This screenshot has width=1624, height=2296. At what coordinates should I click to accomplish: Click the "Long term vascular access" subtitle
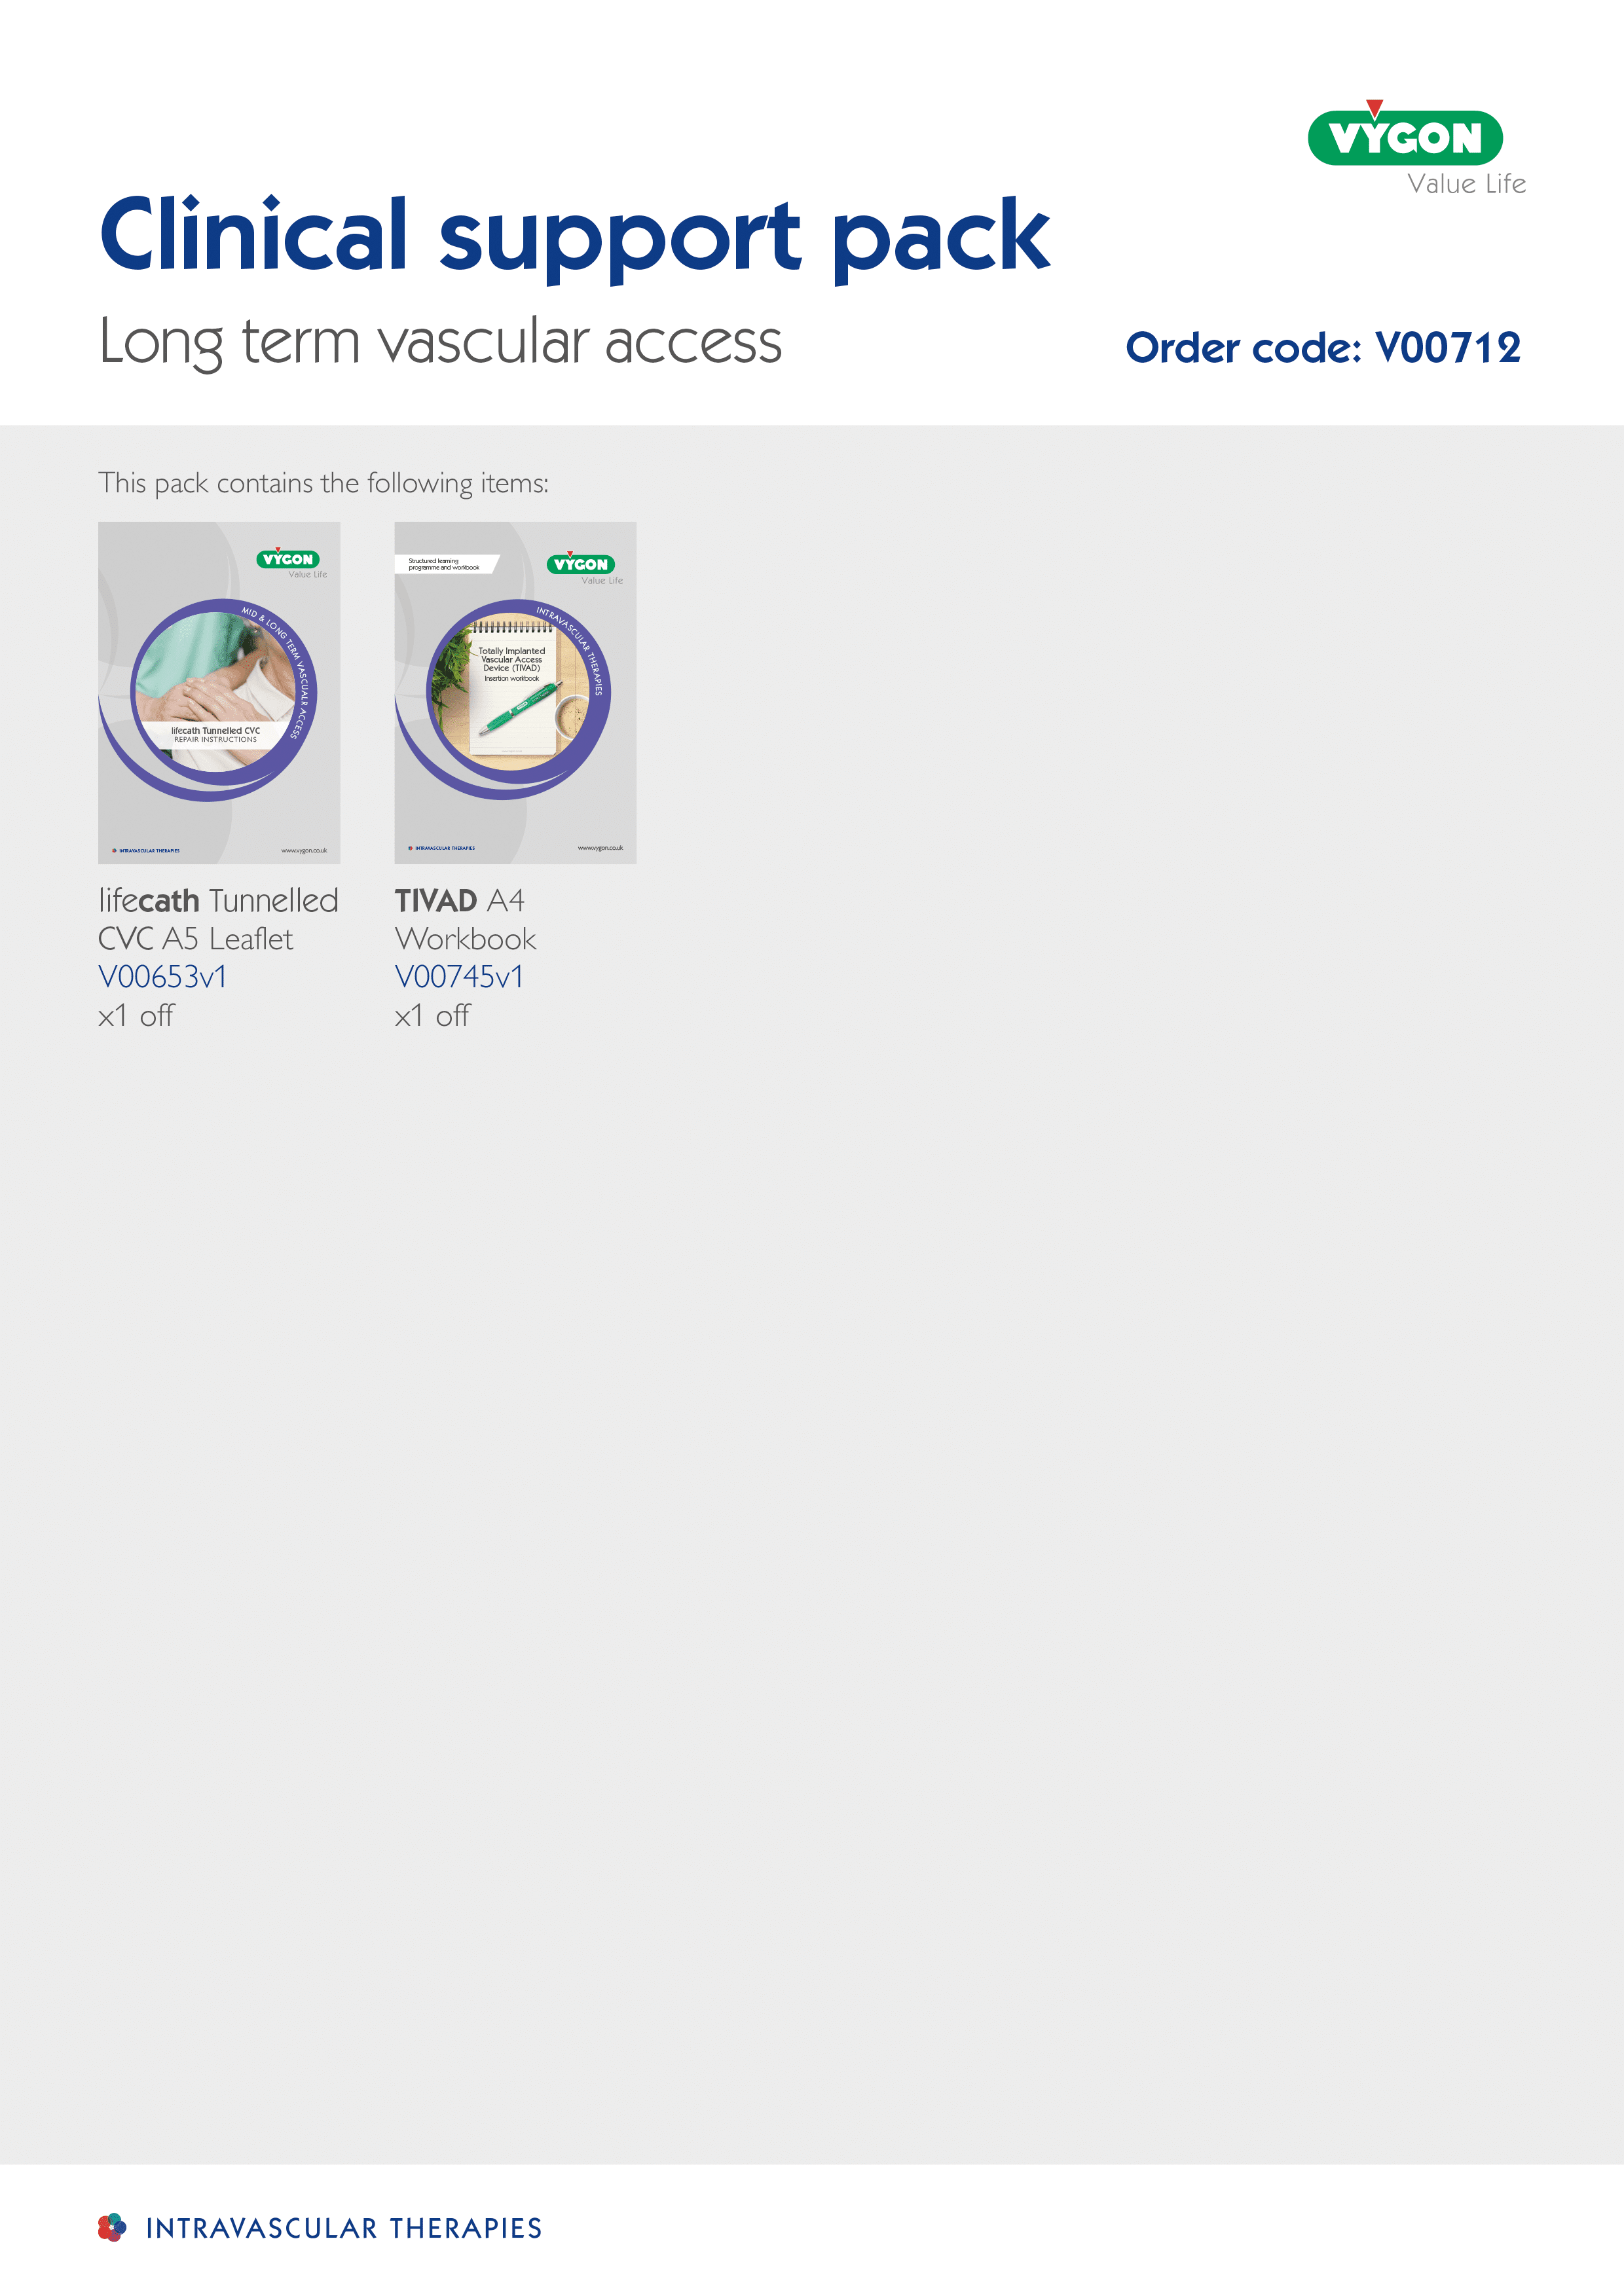click(440, 342)
